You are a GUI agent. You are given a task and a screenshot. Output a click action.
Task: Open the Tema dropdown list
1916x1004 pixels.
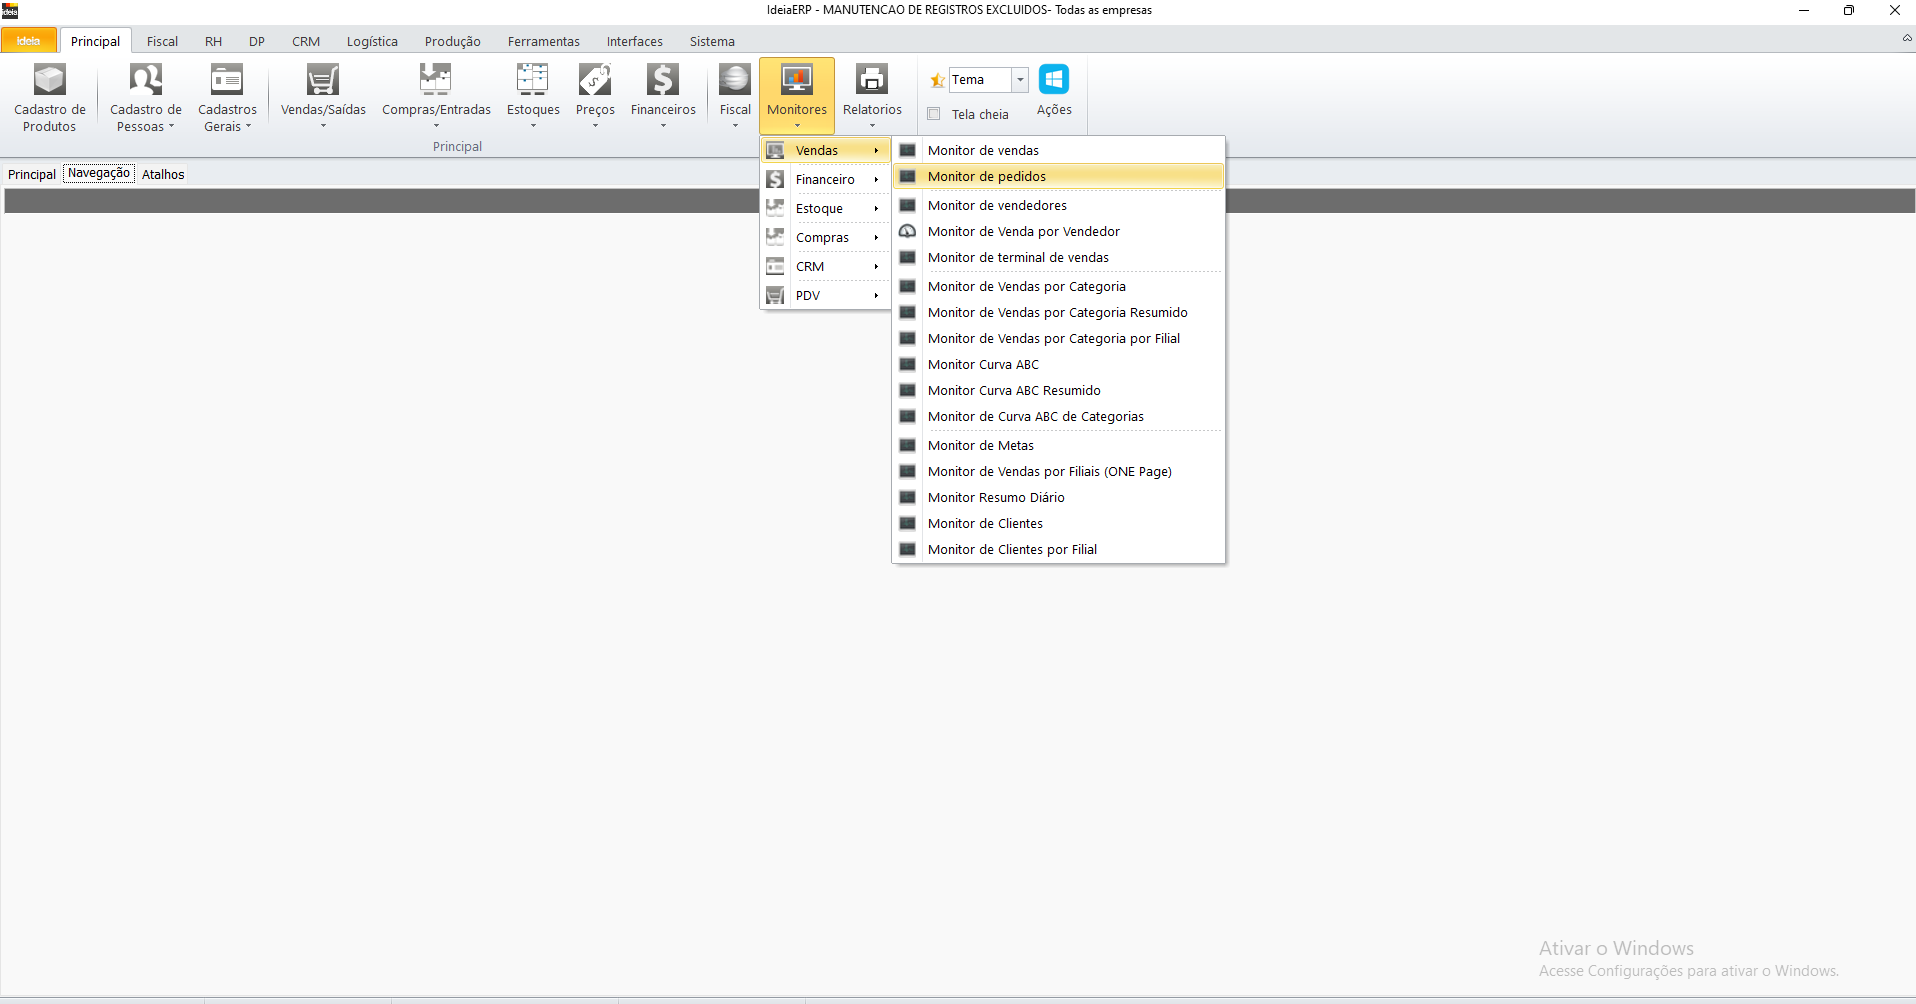click(1020, 80)
